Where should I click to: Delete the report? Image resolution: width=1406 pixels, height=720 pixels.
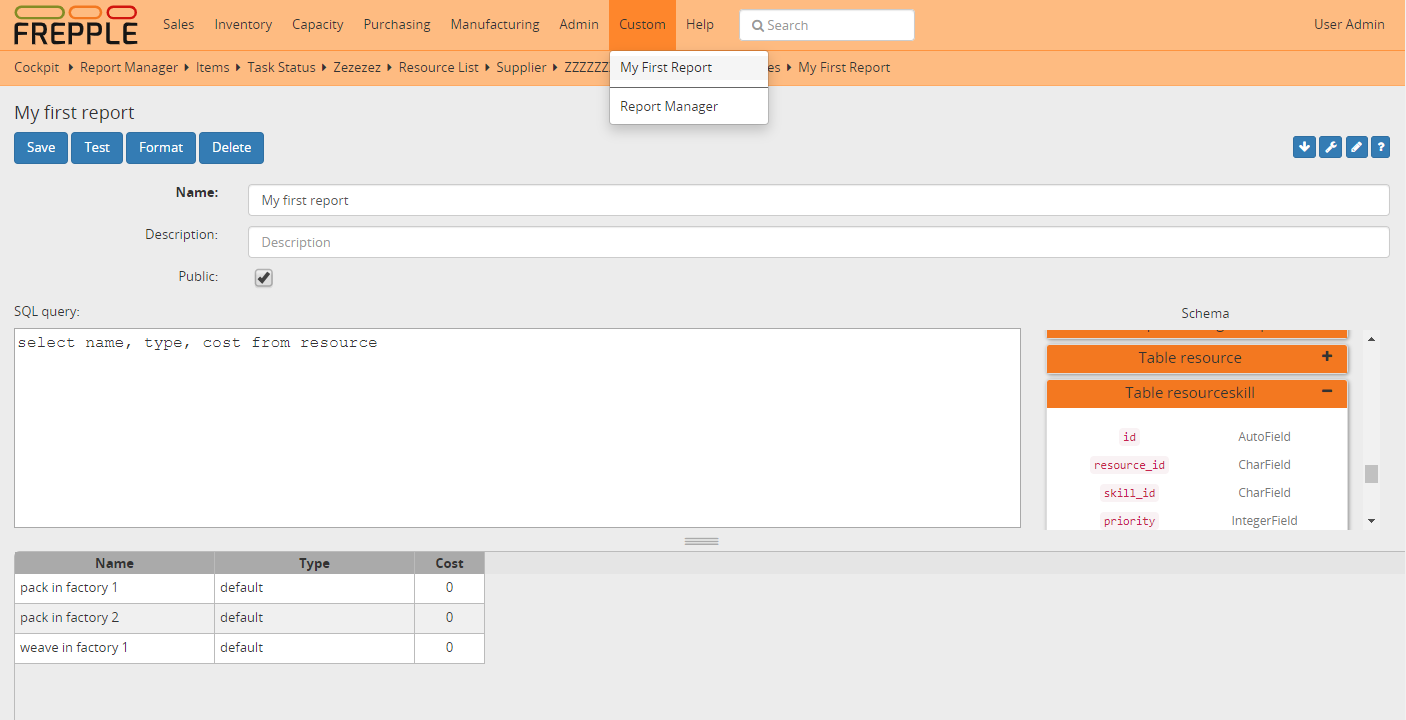coord(231,147)
